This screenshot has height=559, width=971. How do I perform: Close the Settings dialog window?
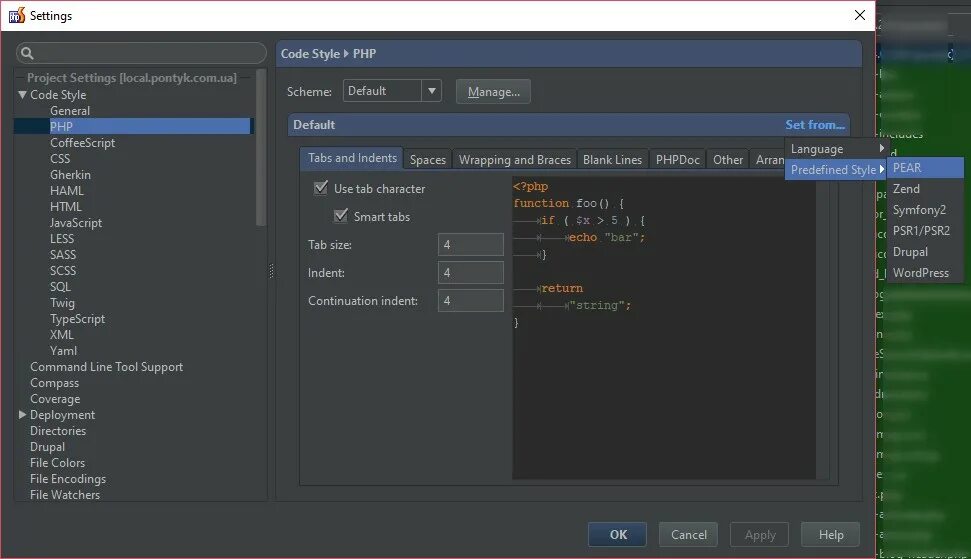pos(860,15)
